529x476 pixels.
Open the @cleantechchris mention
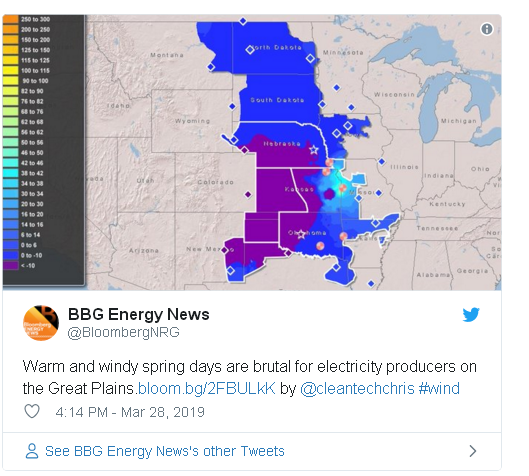click(x=357, y=388)
